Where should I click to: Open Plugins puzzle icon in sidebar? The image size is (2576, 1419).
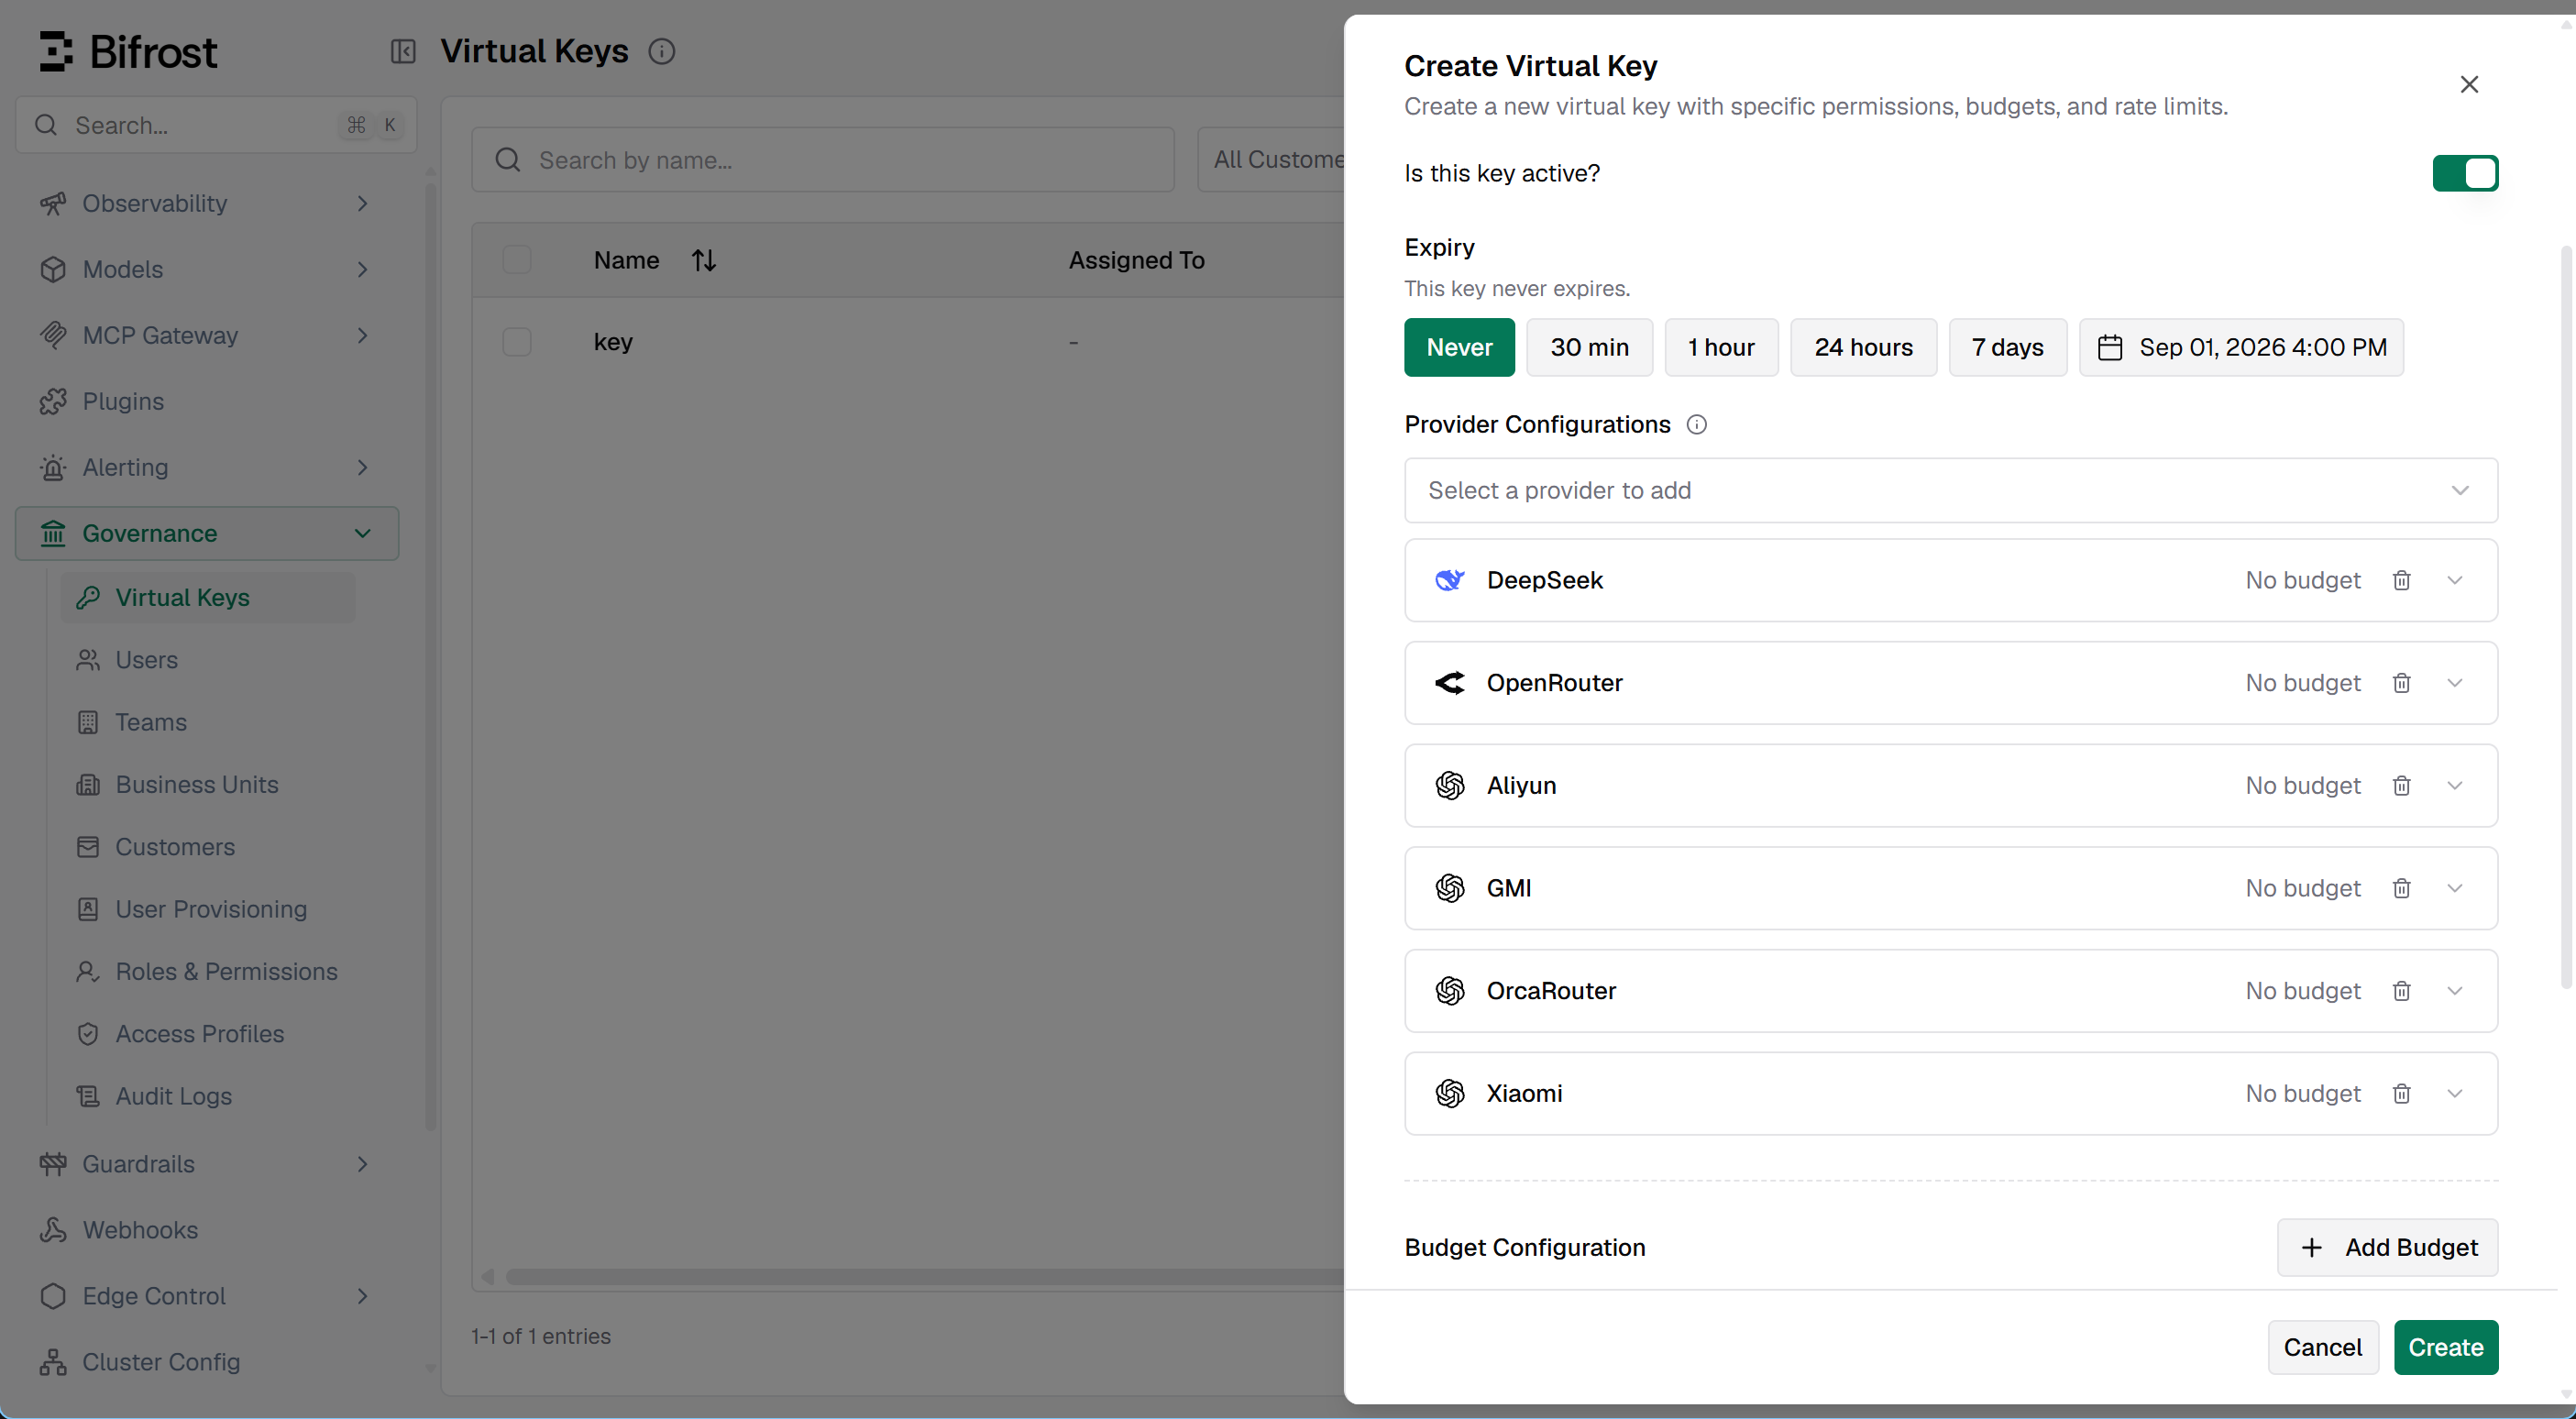53,402
